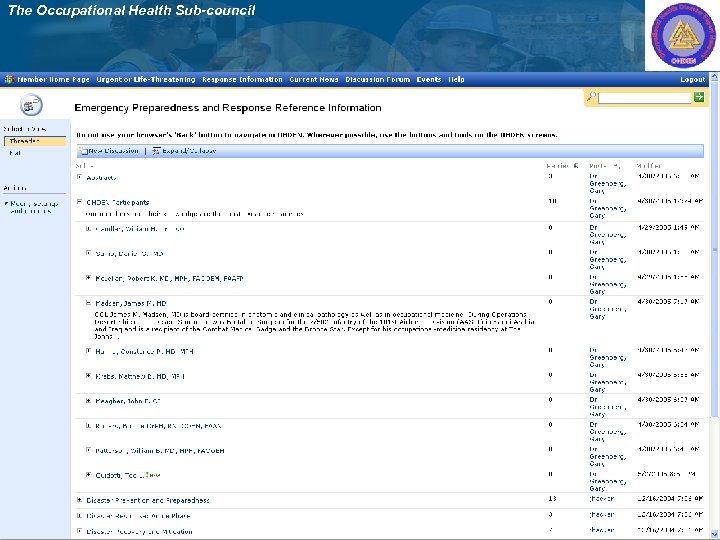This screenshot has width=720, height=540.
Task: Open Disaster Response: Acute Phase discussion
Action: [x=138, y=516]
